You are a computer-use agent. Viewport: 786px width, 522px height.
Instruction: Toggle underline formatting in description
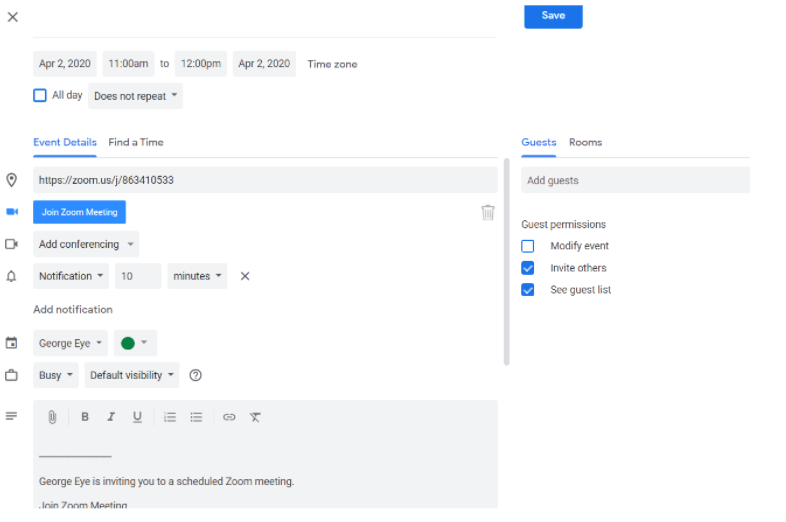(x=137, y=417)
